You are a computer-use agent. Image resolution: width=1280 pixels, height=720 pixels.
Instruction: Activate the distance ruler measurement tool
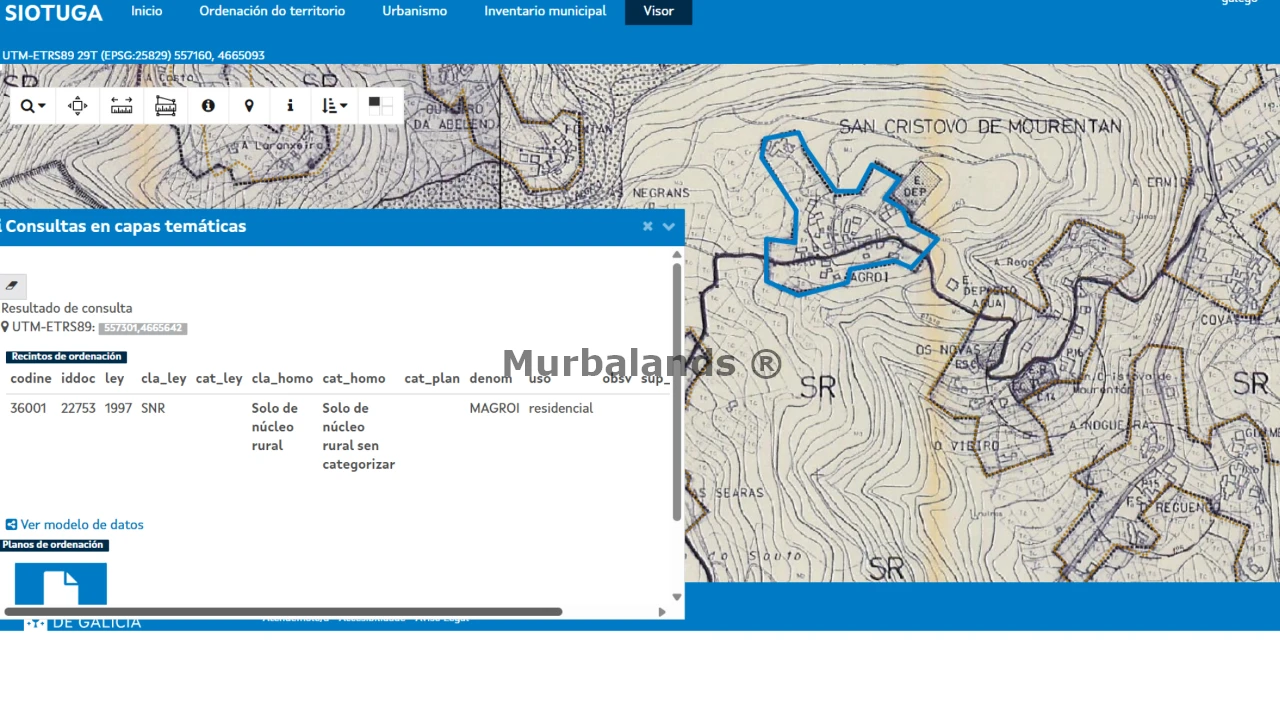121,105
